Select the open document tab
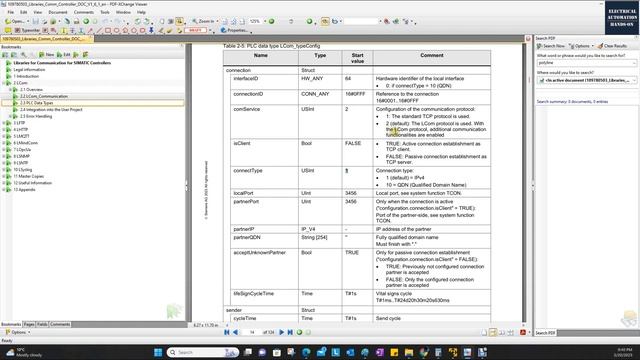640x360 pixels. [x=46, y=39]
